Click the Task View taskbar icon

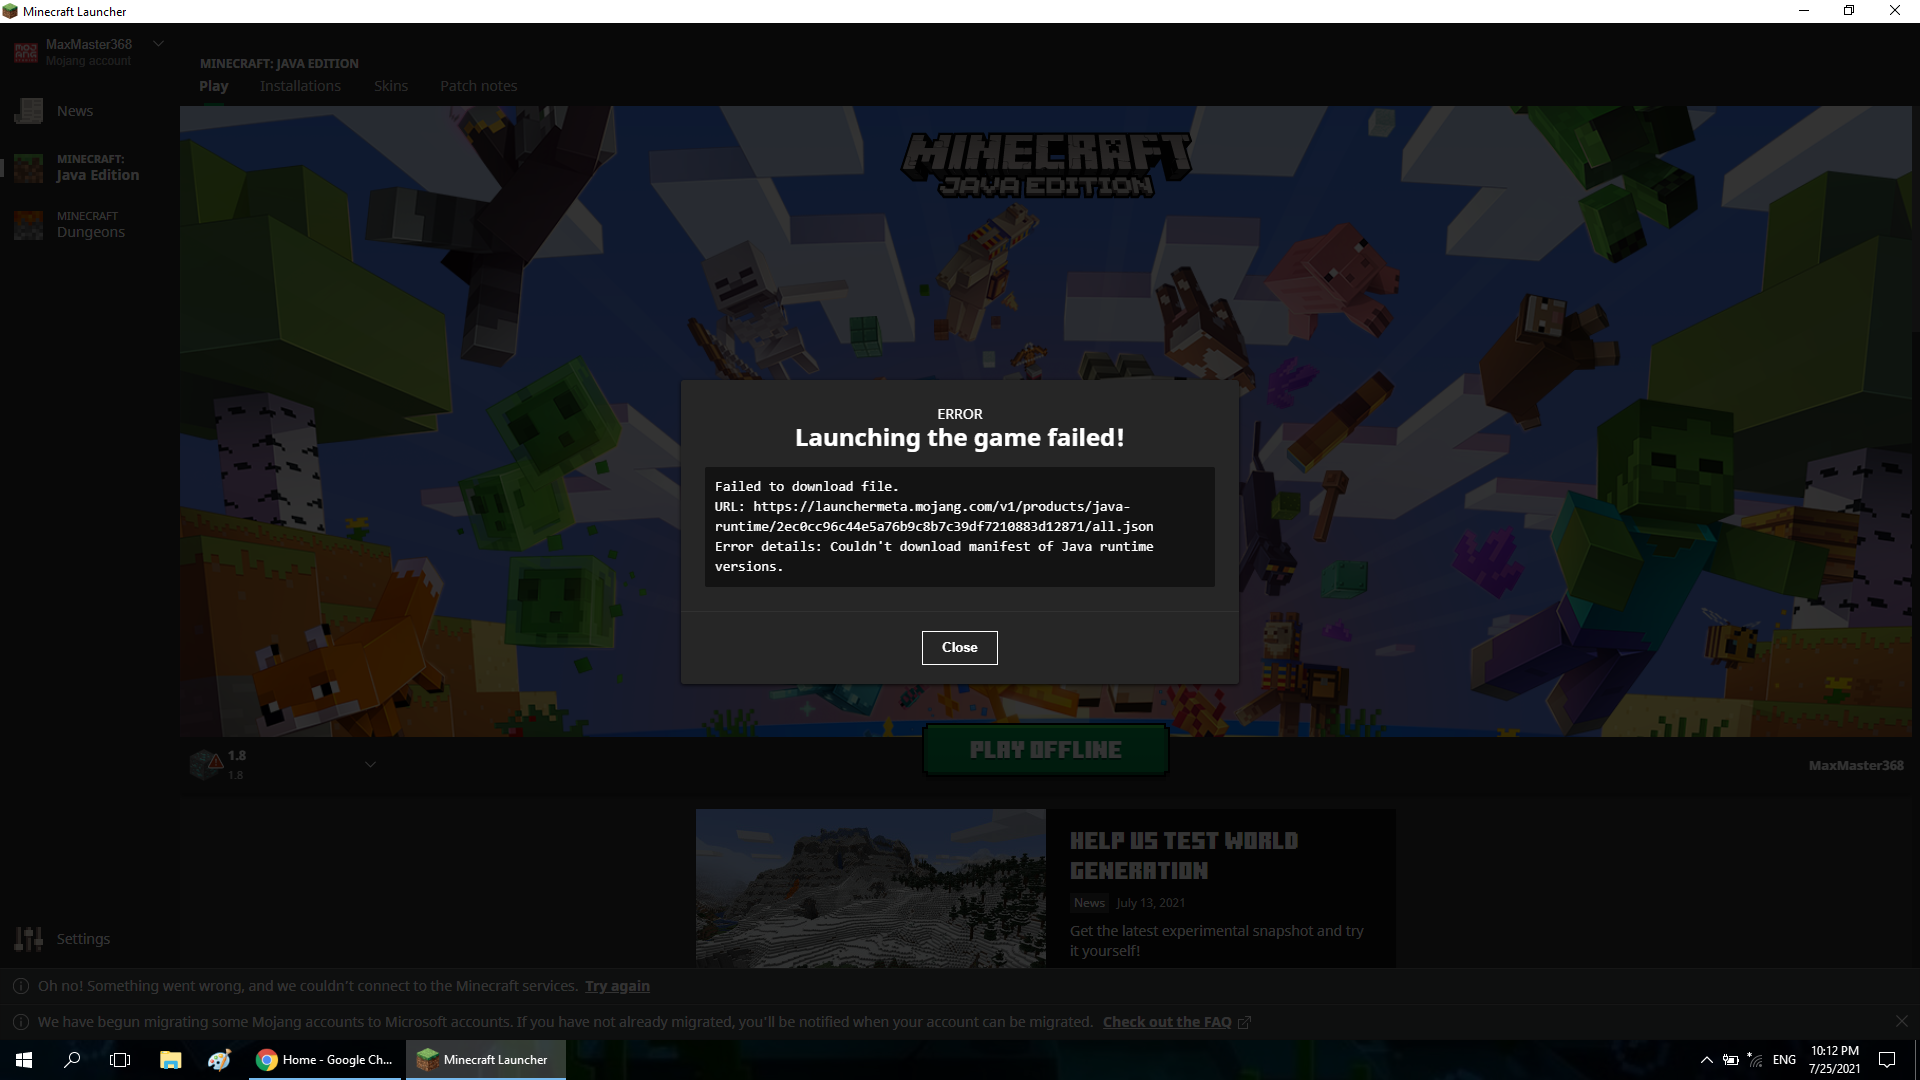point(120,1060)
